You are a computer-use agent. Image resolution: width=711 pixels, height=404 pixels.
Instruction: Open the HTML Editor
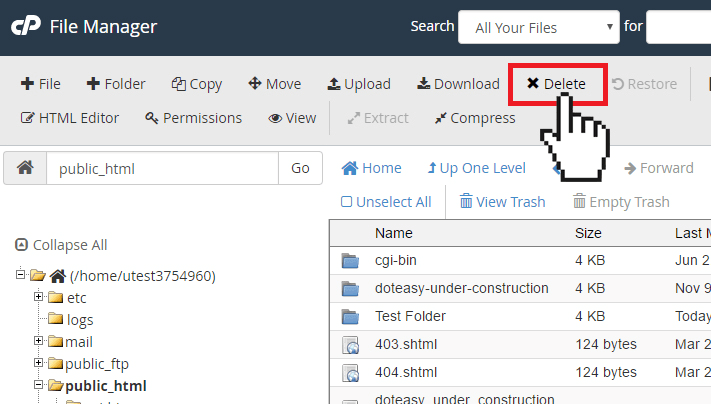pos(69,118)
